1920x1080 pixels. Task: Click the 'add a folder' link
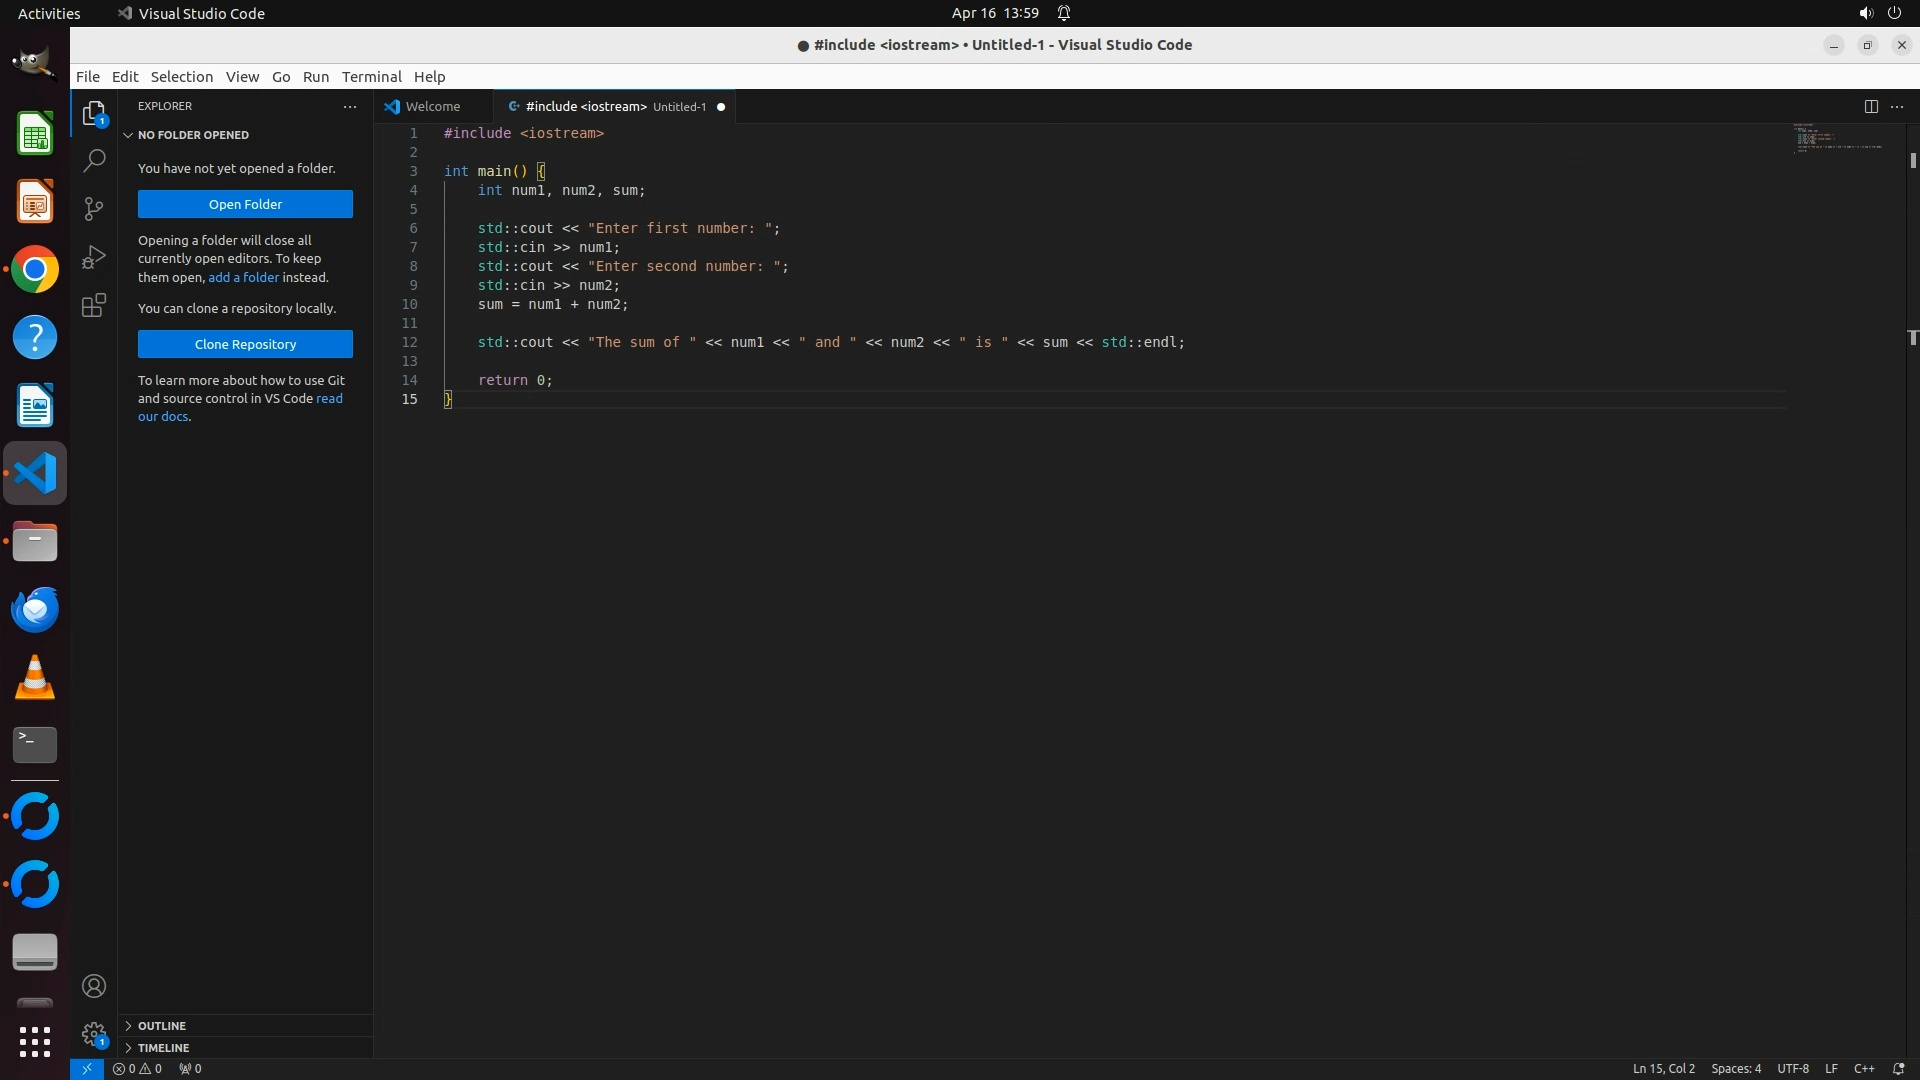tap(243, 277)
